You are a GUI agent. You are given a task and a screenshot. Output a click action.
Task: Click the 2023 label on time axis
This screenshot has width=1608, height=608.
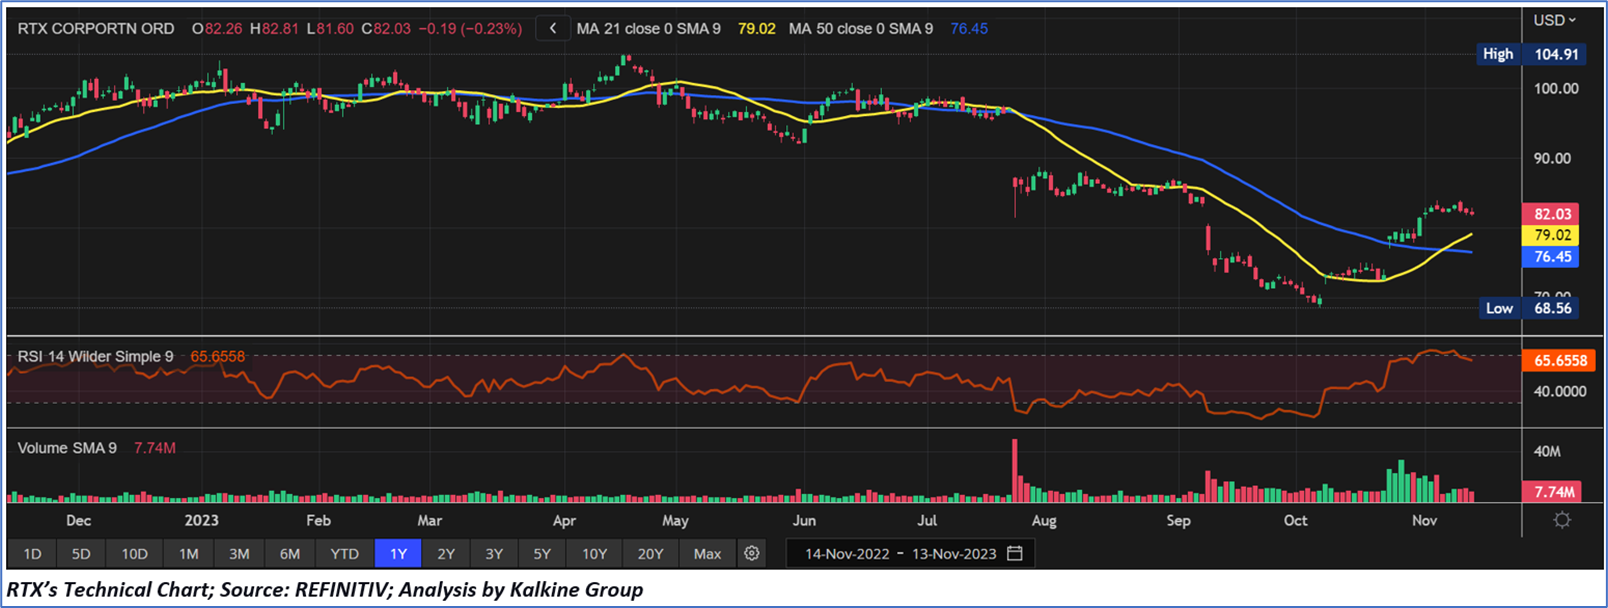(x=201, y=520)
